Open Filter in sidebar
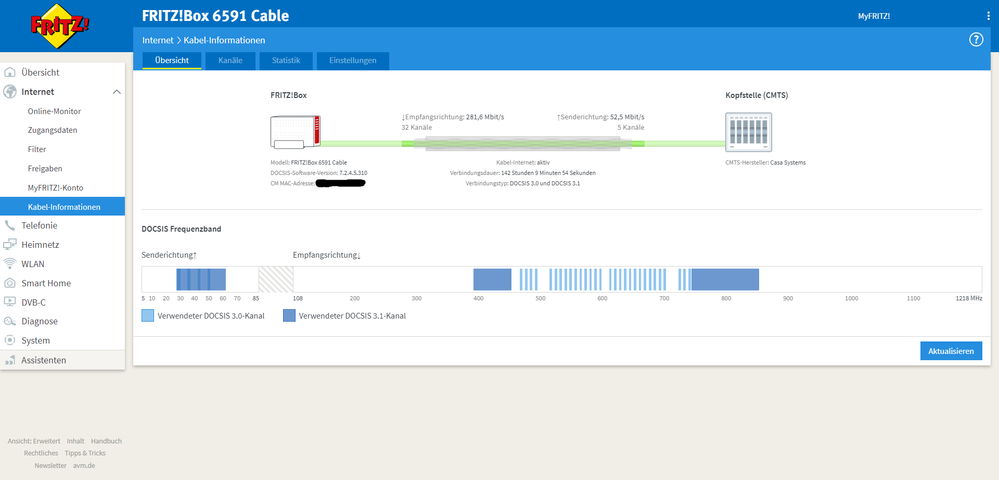Viewport: 999px width, 480px height. point(62,149)
